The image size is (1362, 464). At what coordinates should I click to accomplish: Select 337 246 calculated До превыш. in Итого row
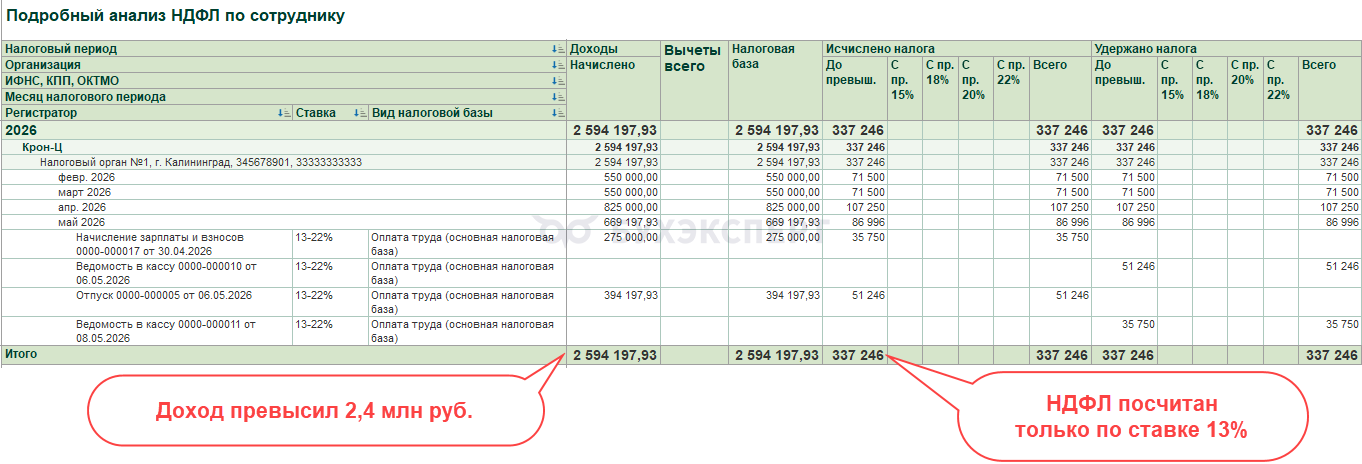[x=858, y=355]
